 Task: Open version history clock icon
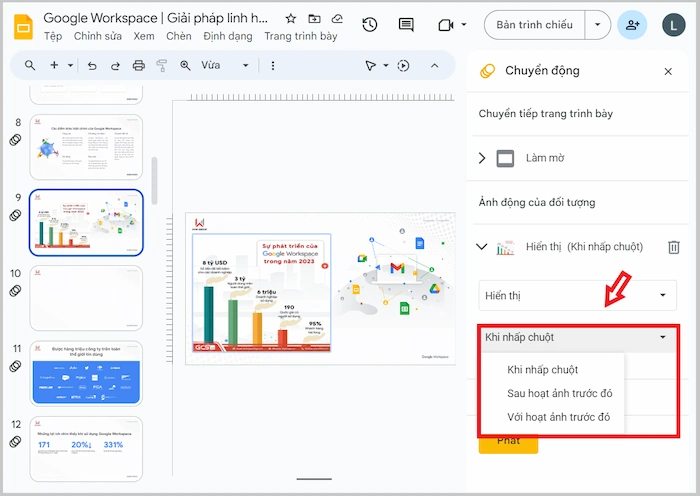[370, 25]
